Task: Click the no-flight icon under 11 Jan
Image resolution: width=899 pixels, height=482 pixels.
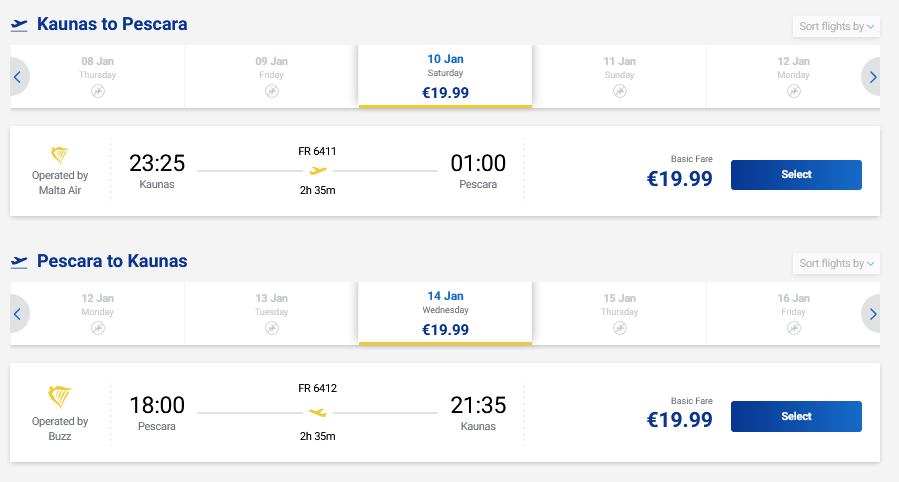Action: pos(620,92)
